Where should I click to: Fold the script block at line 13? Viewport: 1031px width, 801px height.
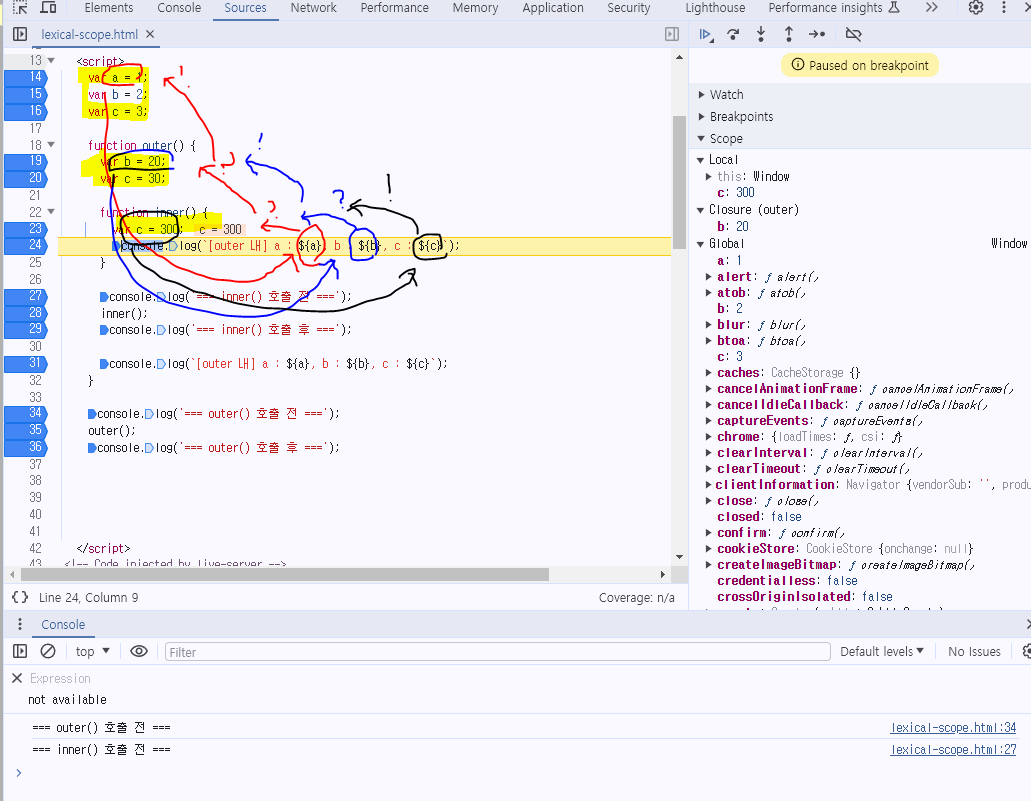click(x=51, y=61)
